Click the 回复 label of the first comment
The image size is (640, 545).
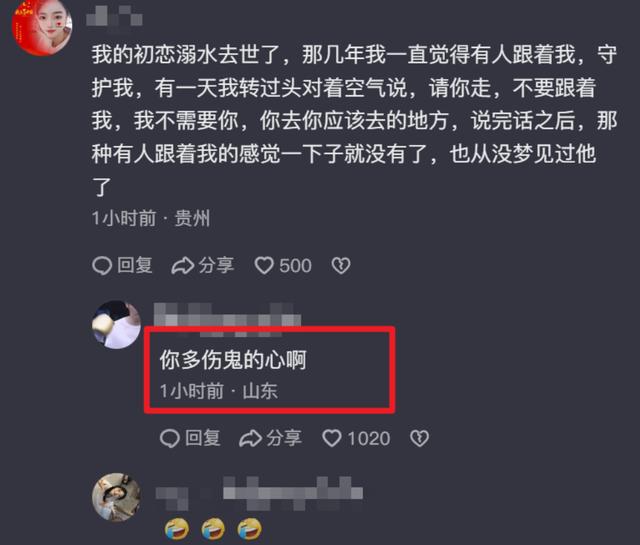(135, 265)
